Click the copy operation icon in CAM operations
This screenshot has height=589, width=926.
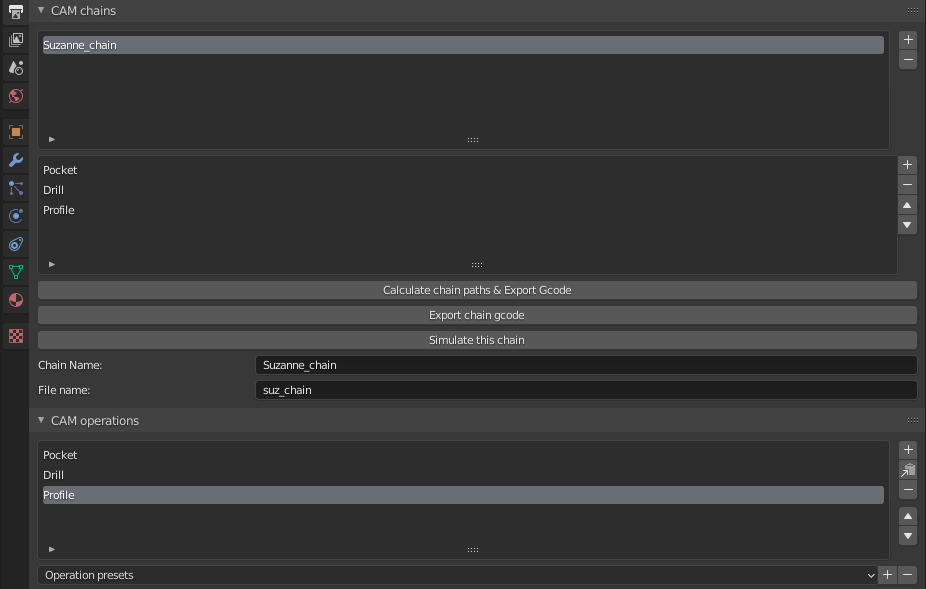click(908, 470)
